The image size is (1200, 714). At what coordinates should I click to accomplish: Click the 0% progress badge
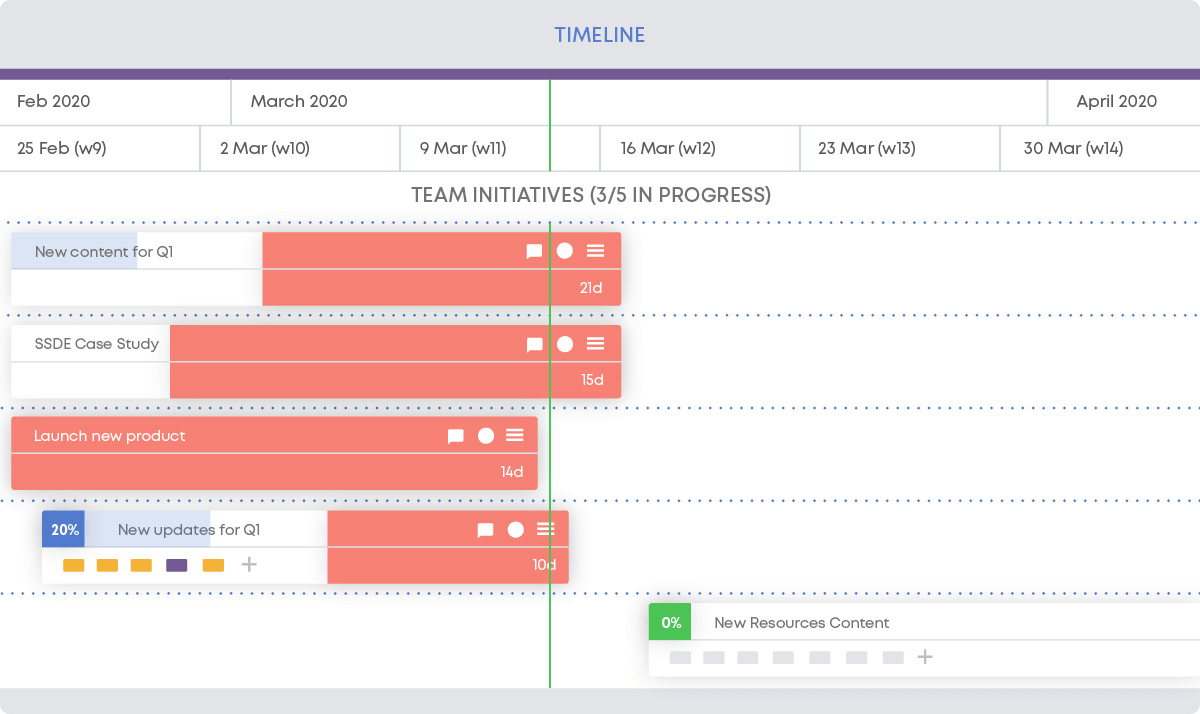point(670,623)
